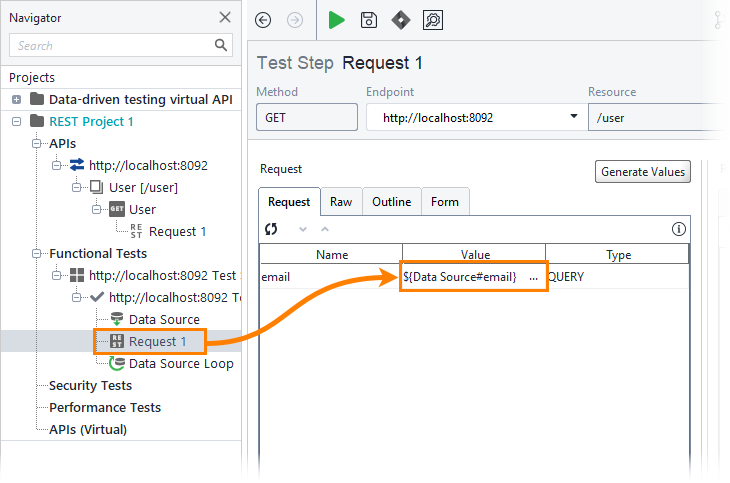
Task: Click the Navigator search magnifier icon
Action: [221, 45]
